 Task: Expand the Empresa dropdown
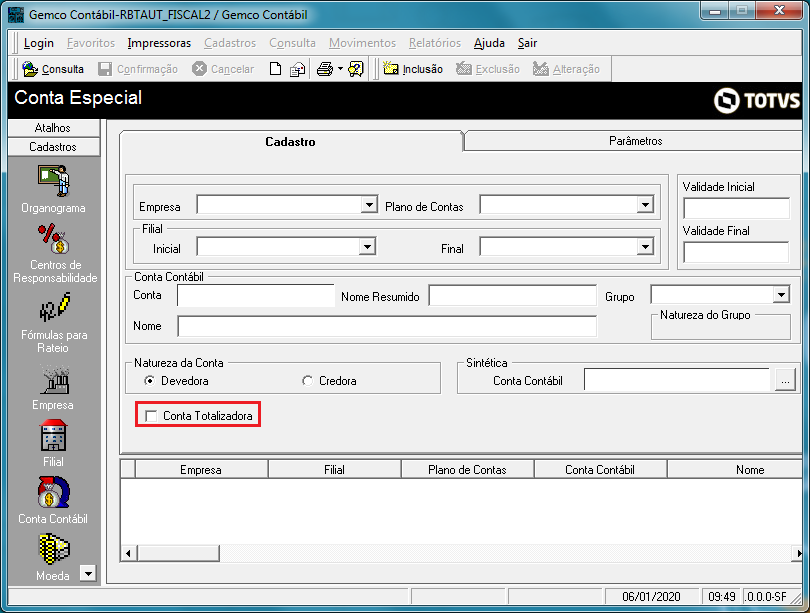369,205
